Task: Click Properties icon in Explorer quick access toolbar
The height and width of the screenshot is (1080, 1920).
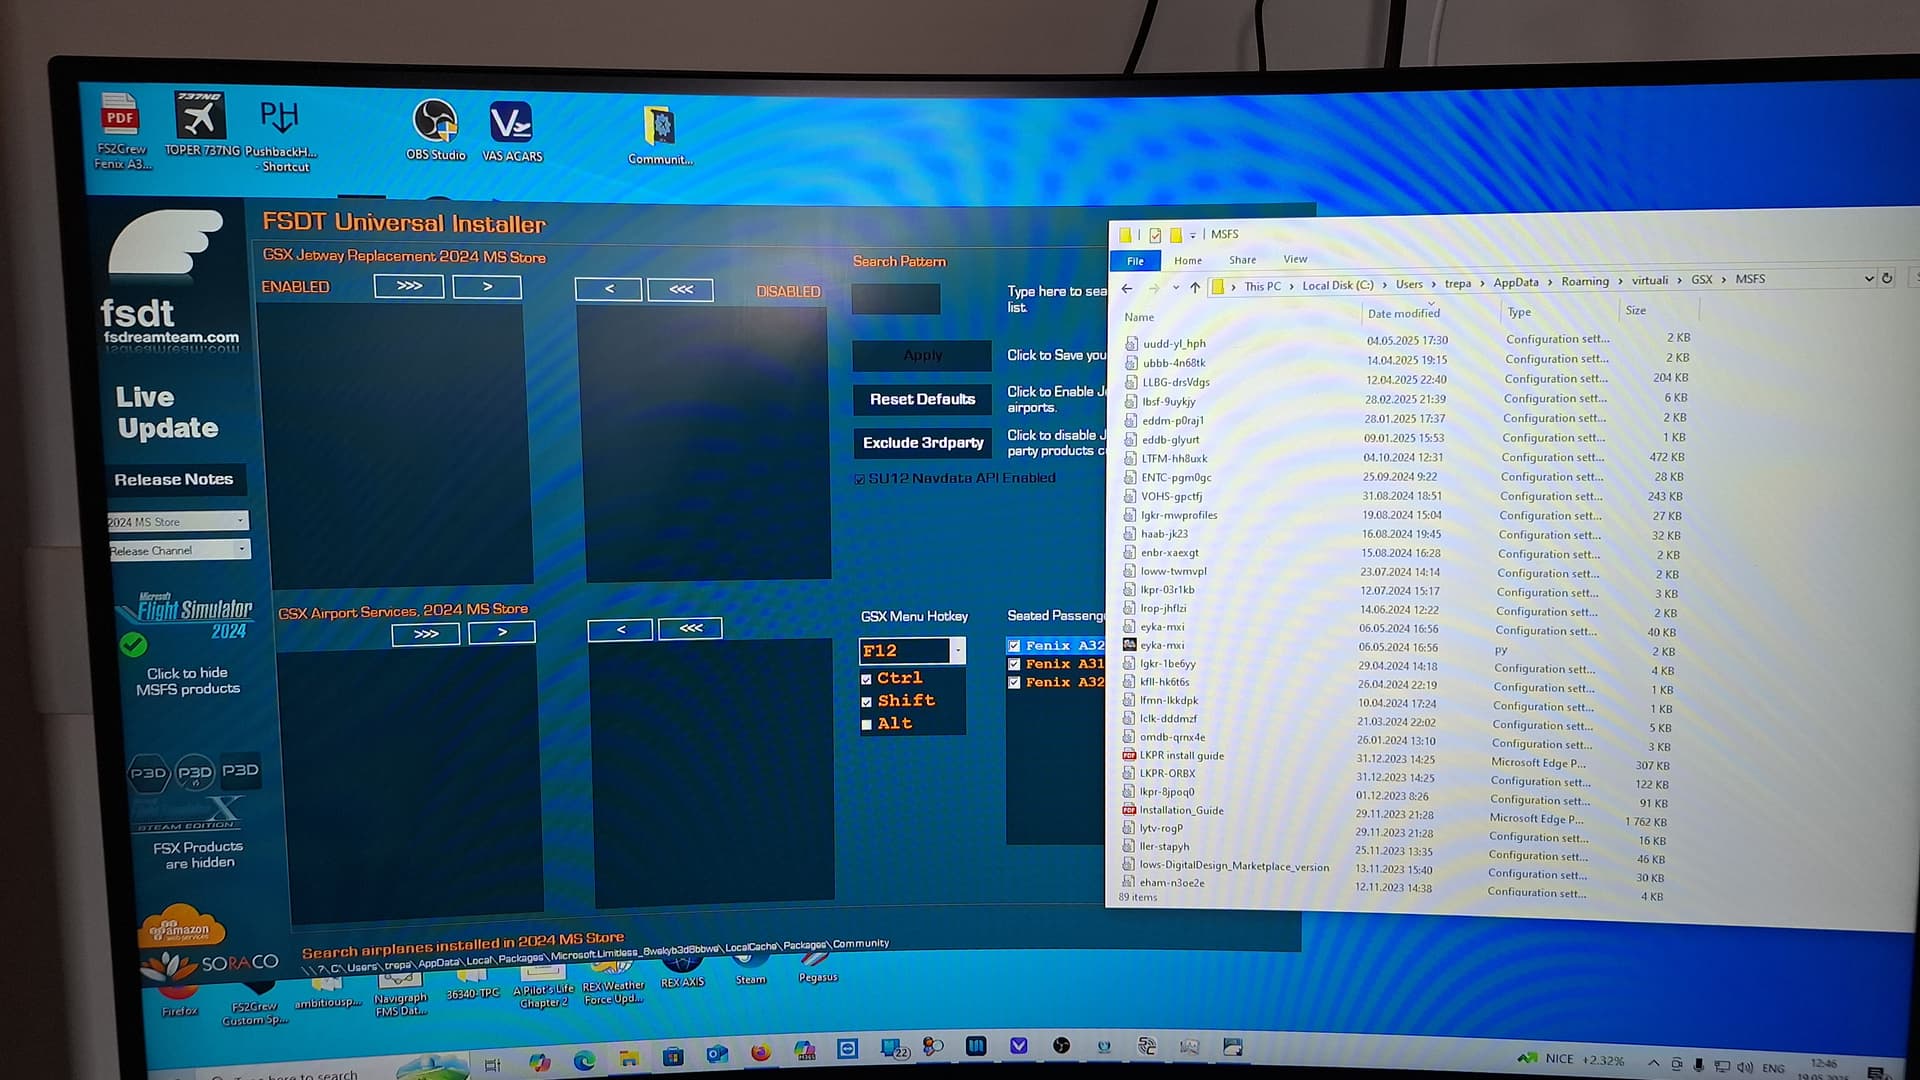Action: (1155, 235)
